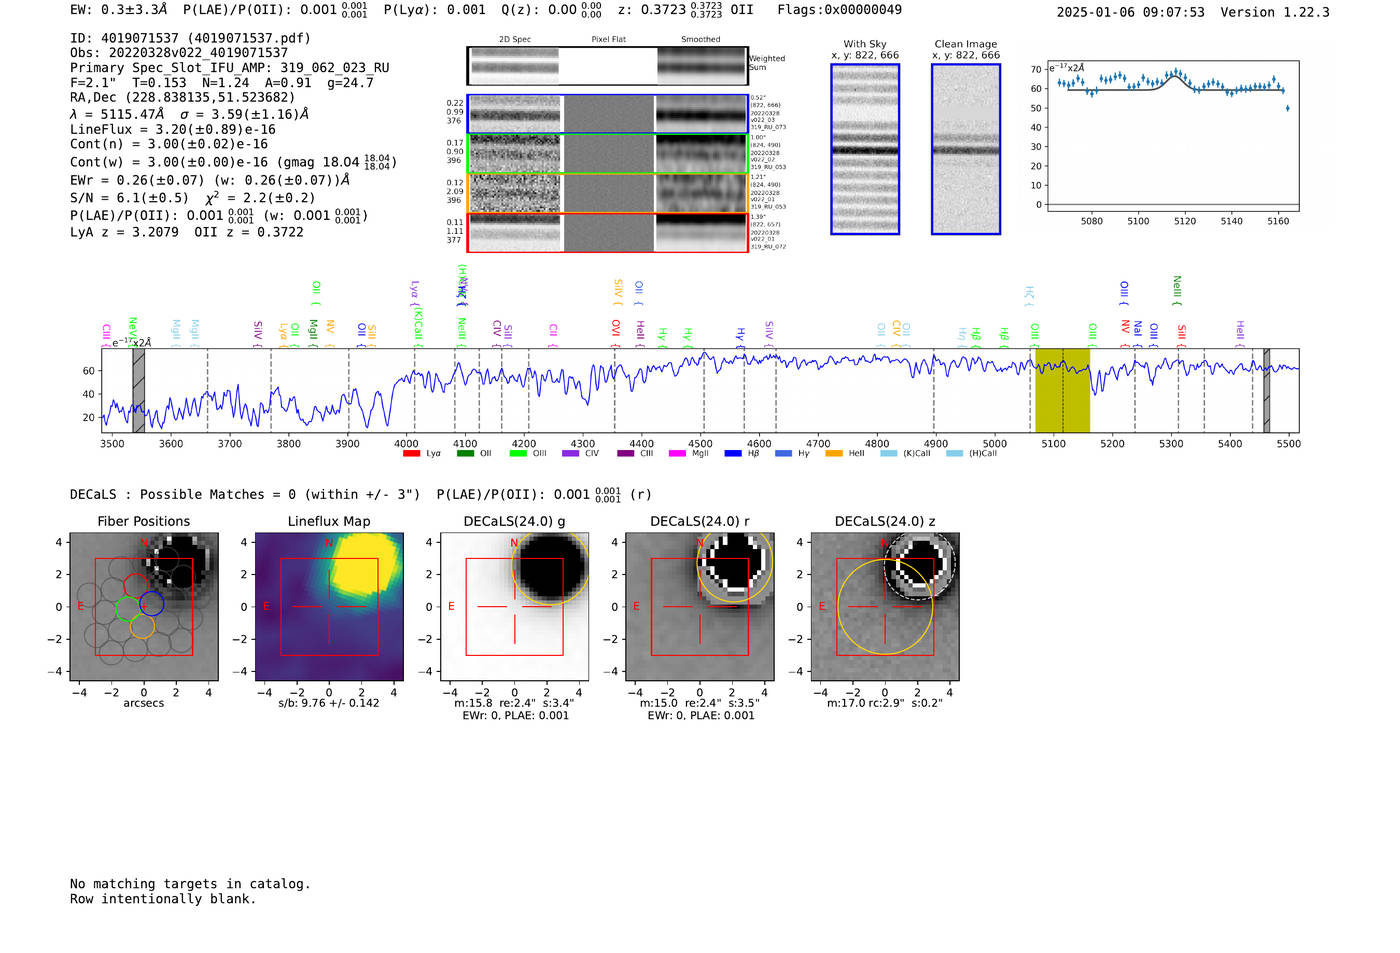Click the Obs: 20220328v022_4019071537 line
The image size is (1400, 953).
[x=179, y=53]
